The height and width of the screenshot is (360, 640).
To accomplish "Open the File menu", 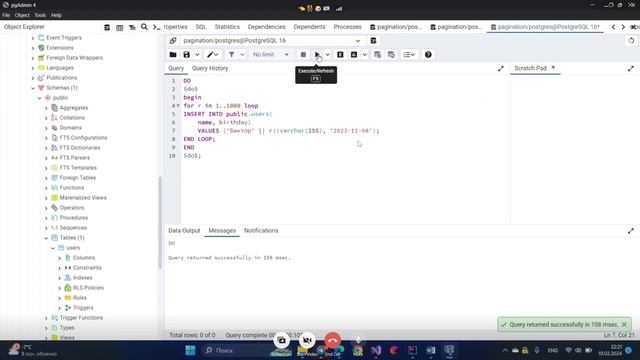I will tap(6, 15).
